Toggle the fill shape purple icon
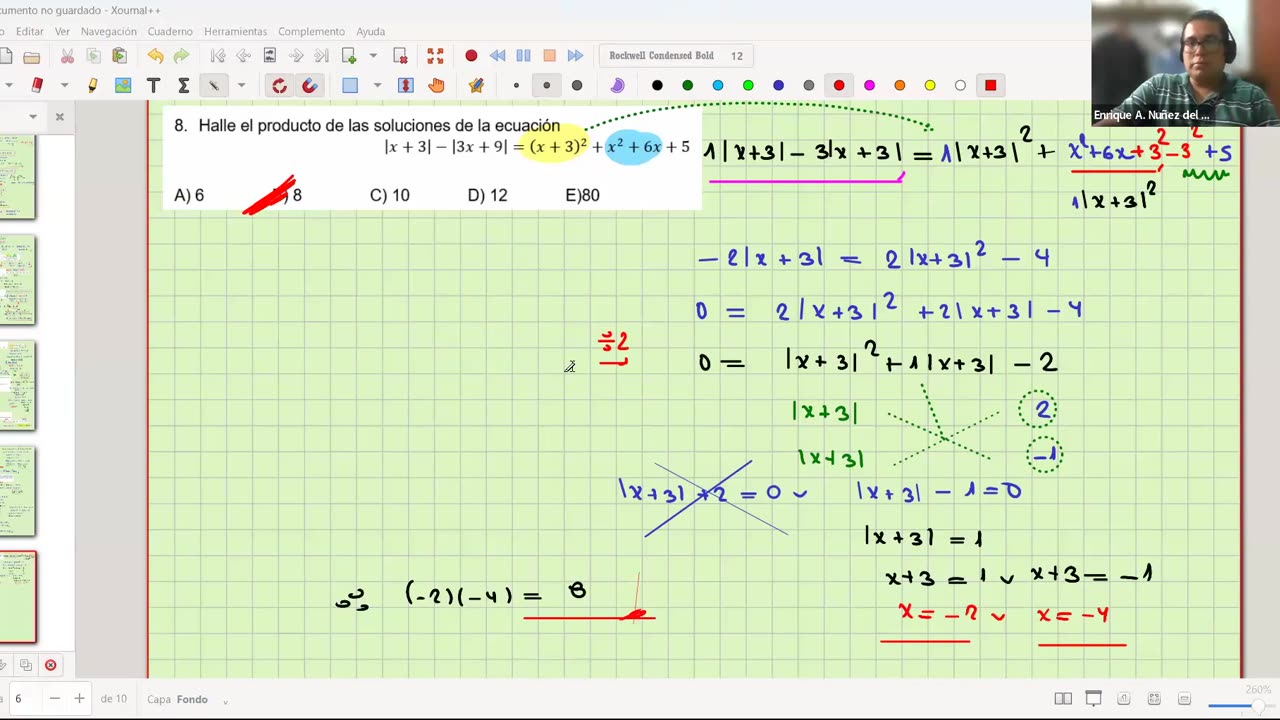1280x720 pixels. coord(617,86)
